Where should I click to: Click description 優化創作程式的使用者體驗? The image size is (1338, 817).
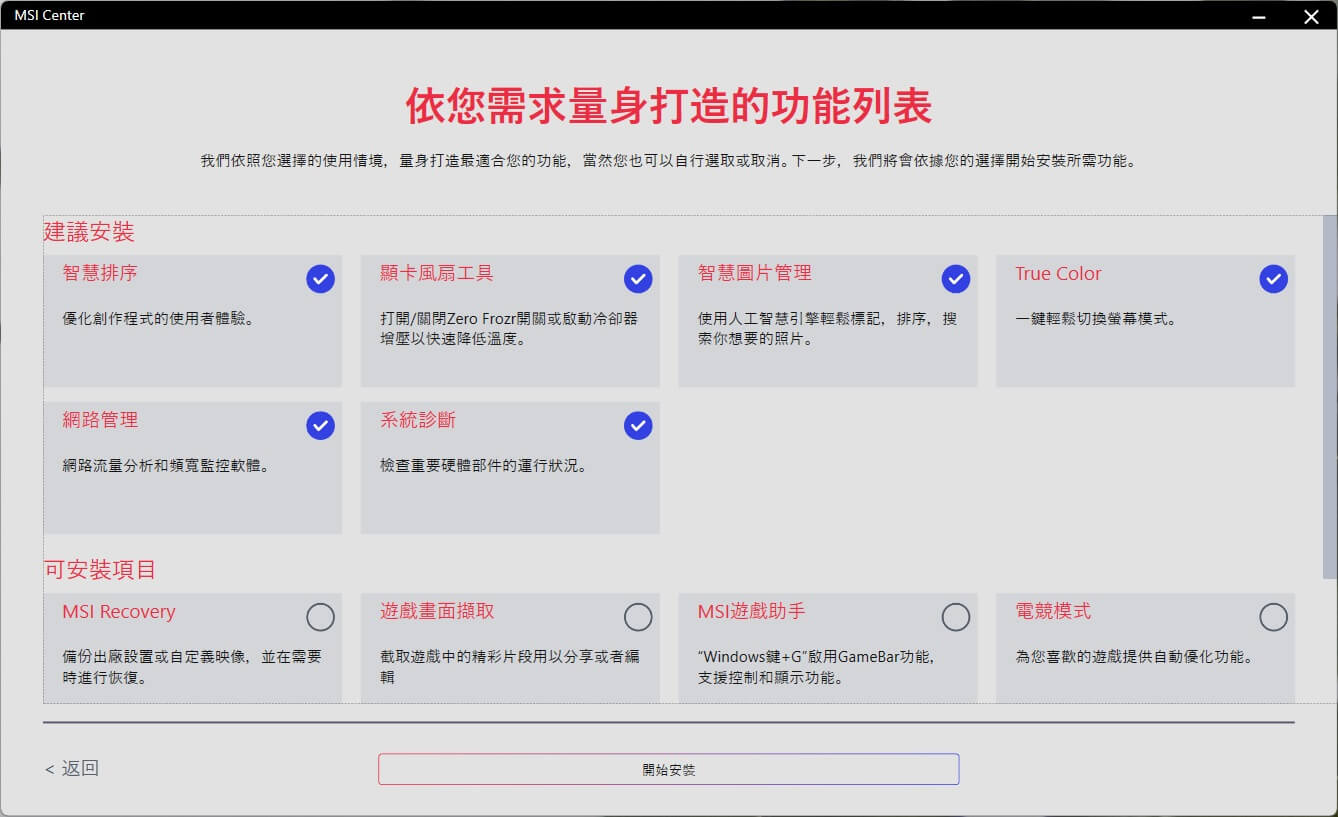click(x=158, y=319)
